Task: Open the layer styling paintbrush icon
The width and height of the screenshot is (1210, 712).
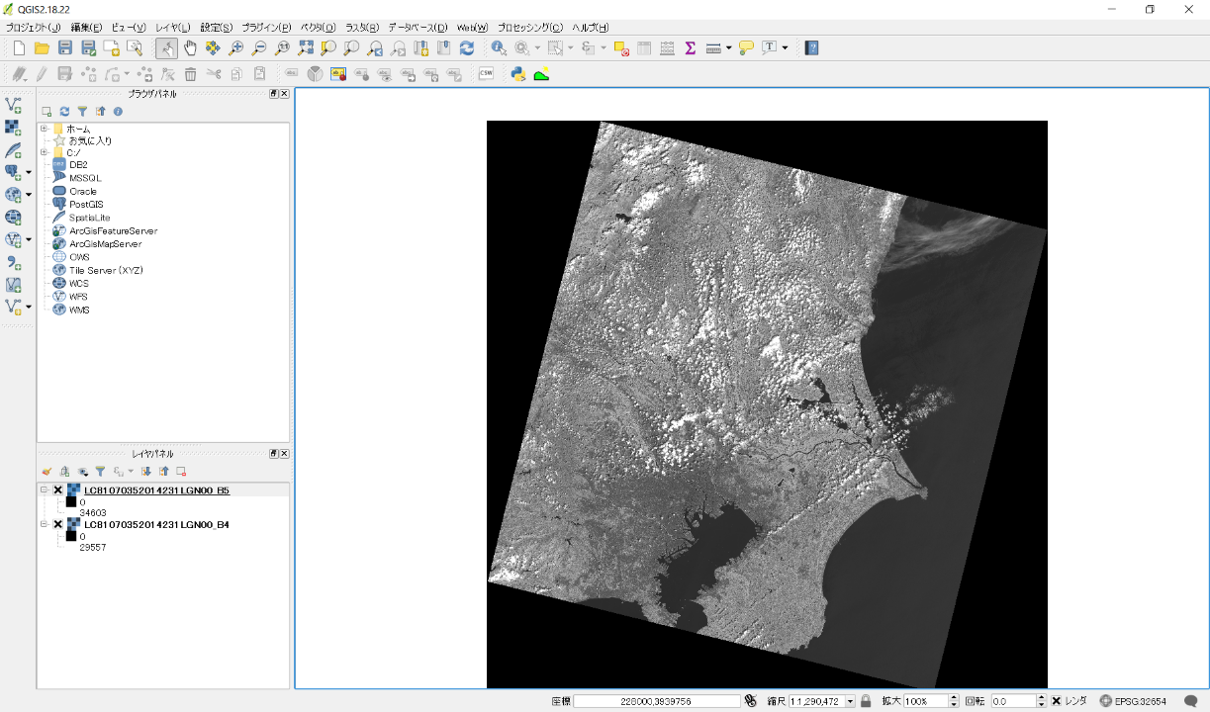Action: (x=46, y=471)
